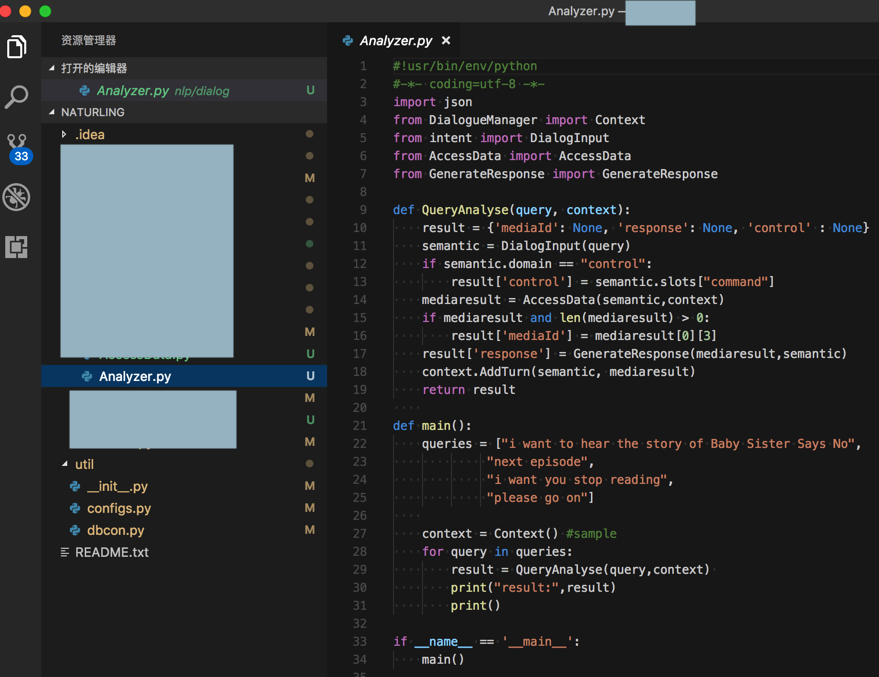Viewport: 879px width, 677px height.
Task: Select highlighted Analyzer.py in file tree
Action: click(135, 376)
